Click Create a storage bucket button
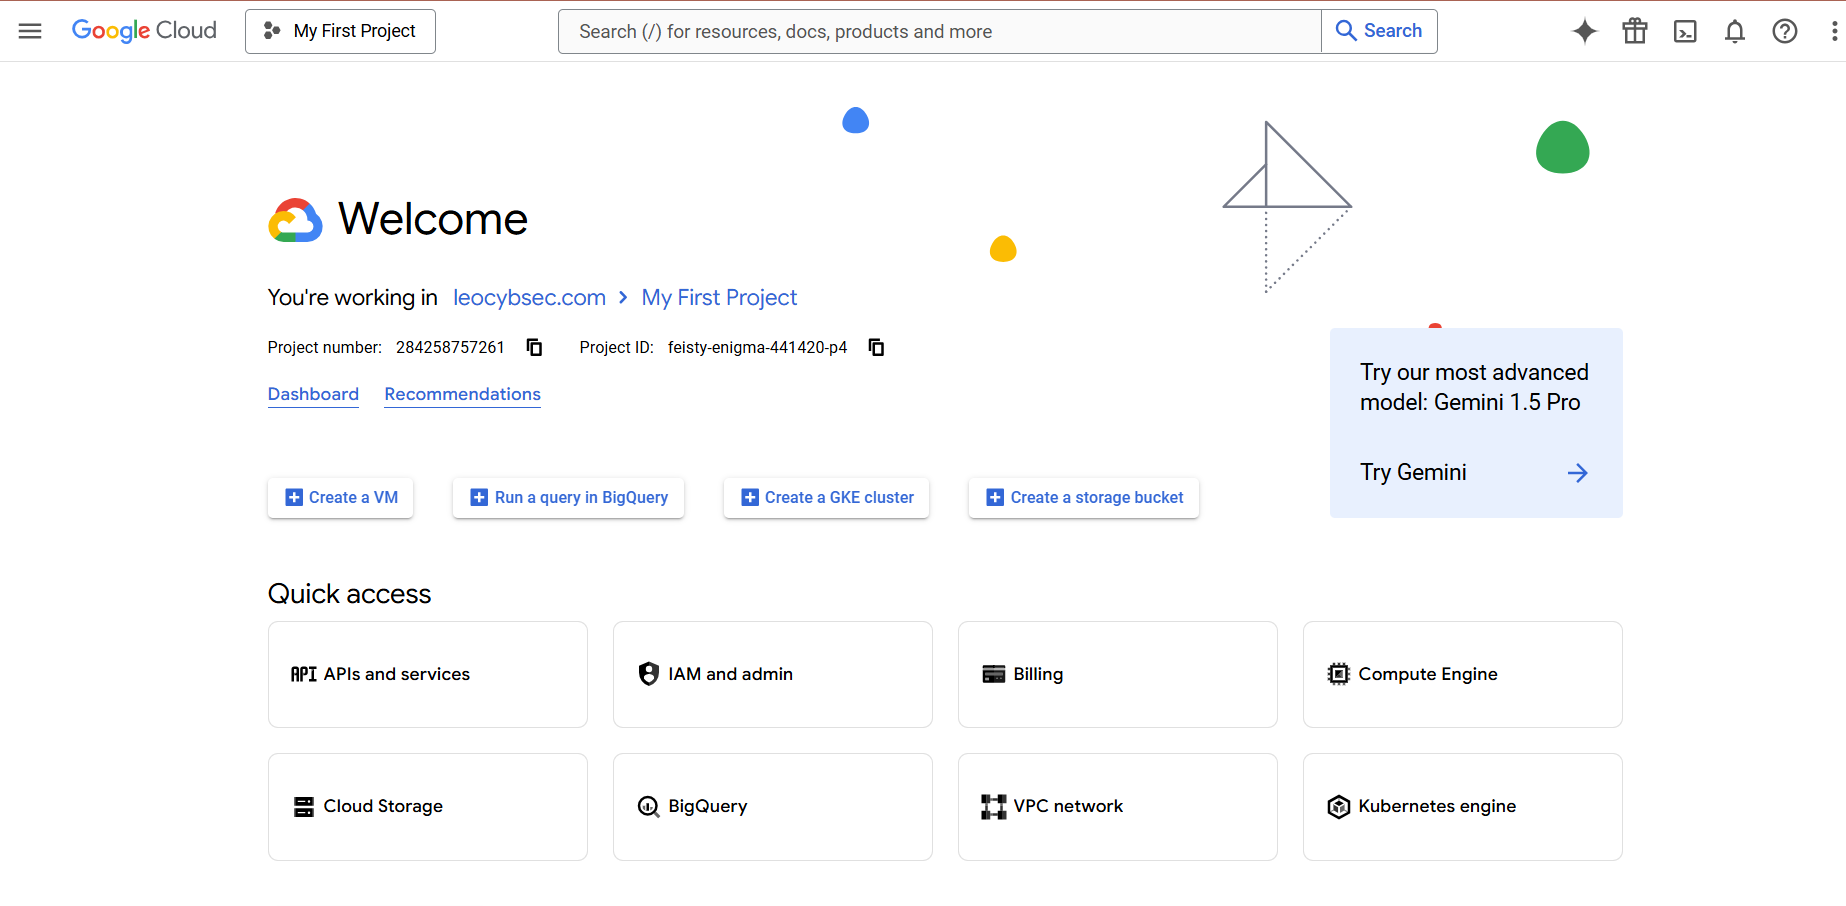This screenshot has width=1846, height=906. coord(1084,497)
